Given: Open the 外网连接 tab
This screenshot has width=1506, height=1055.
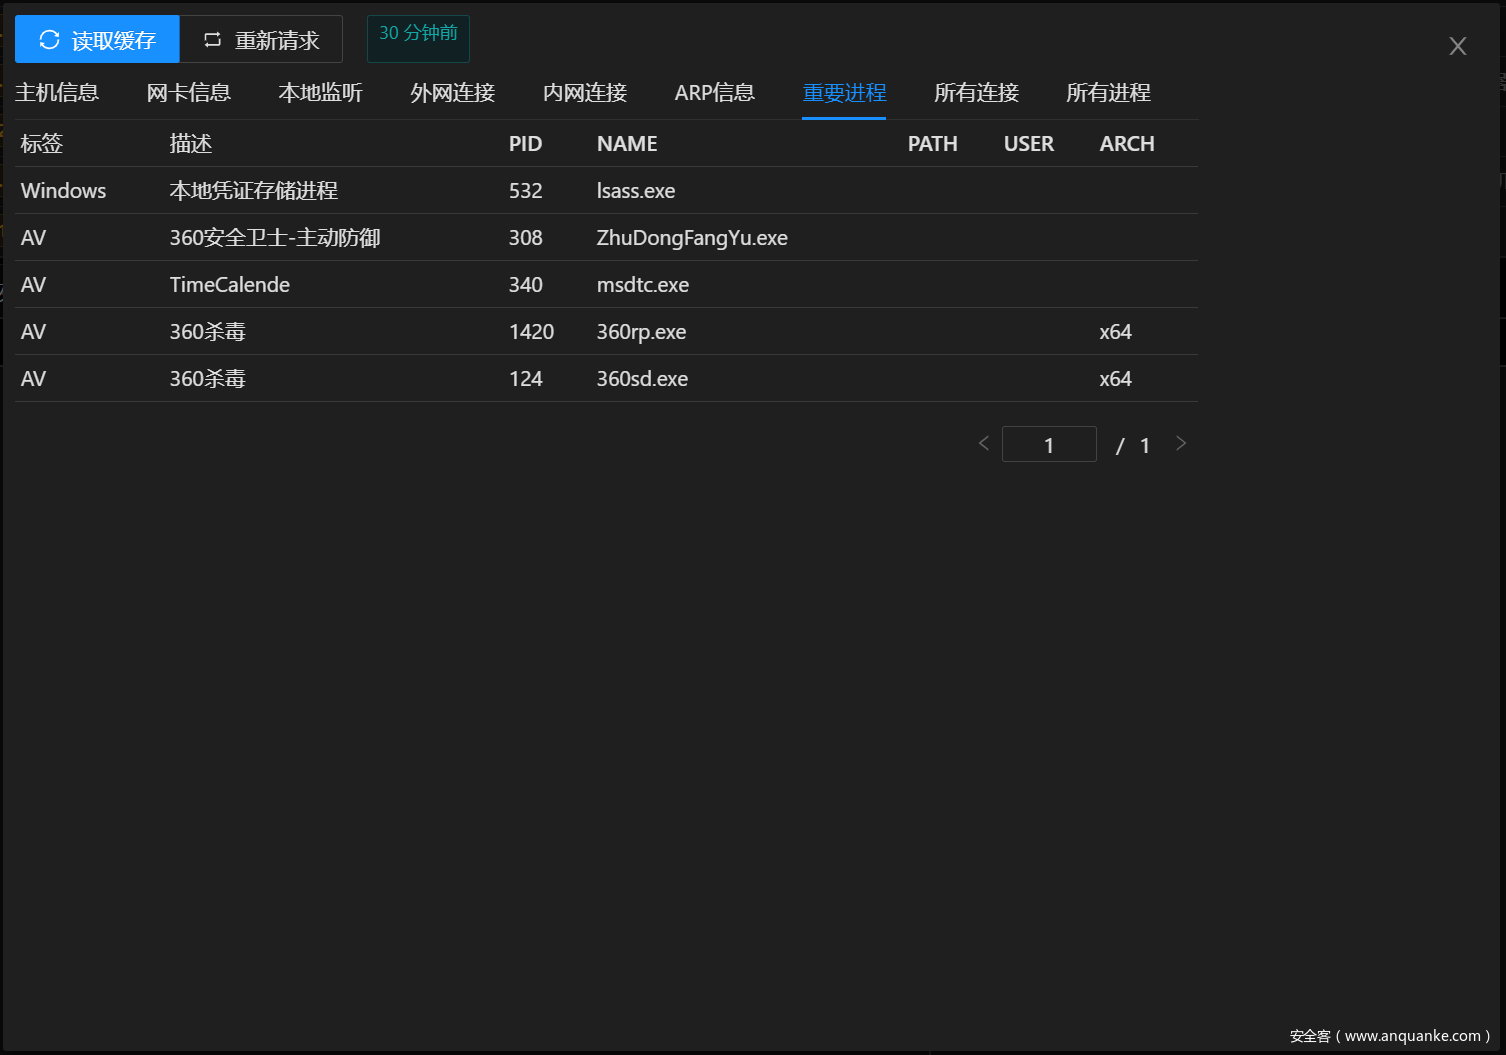Looking at the screenshot, I should tap(452, 93).
